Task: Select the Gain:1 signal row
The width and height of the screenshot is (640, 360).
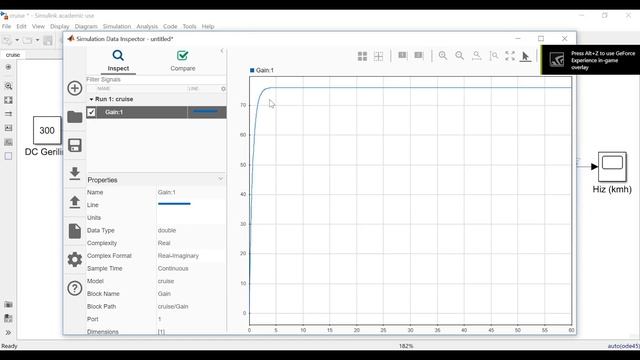Action: [156, 112]
